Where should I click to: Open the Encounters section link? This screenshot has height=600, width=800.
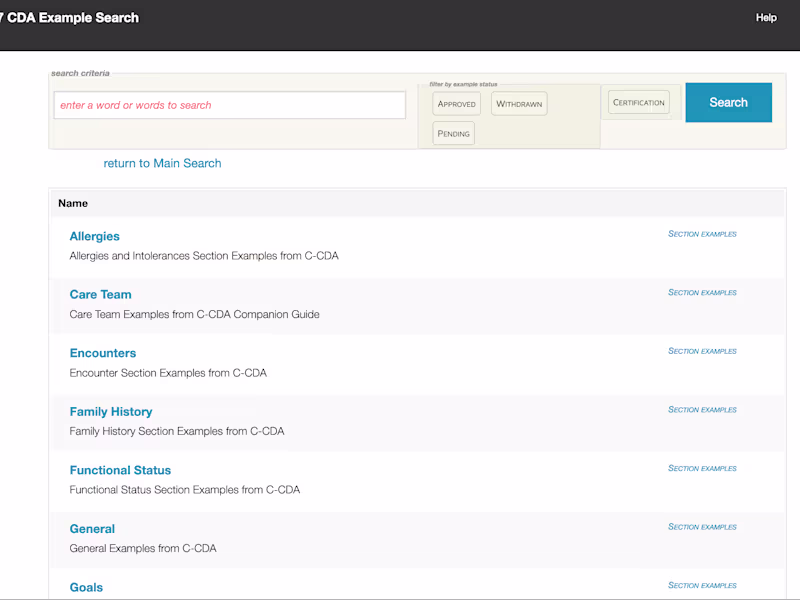[x=103, y=353]
